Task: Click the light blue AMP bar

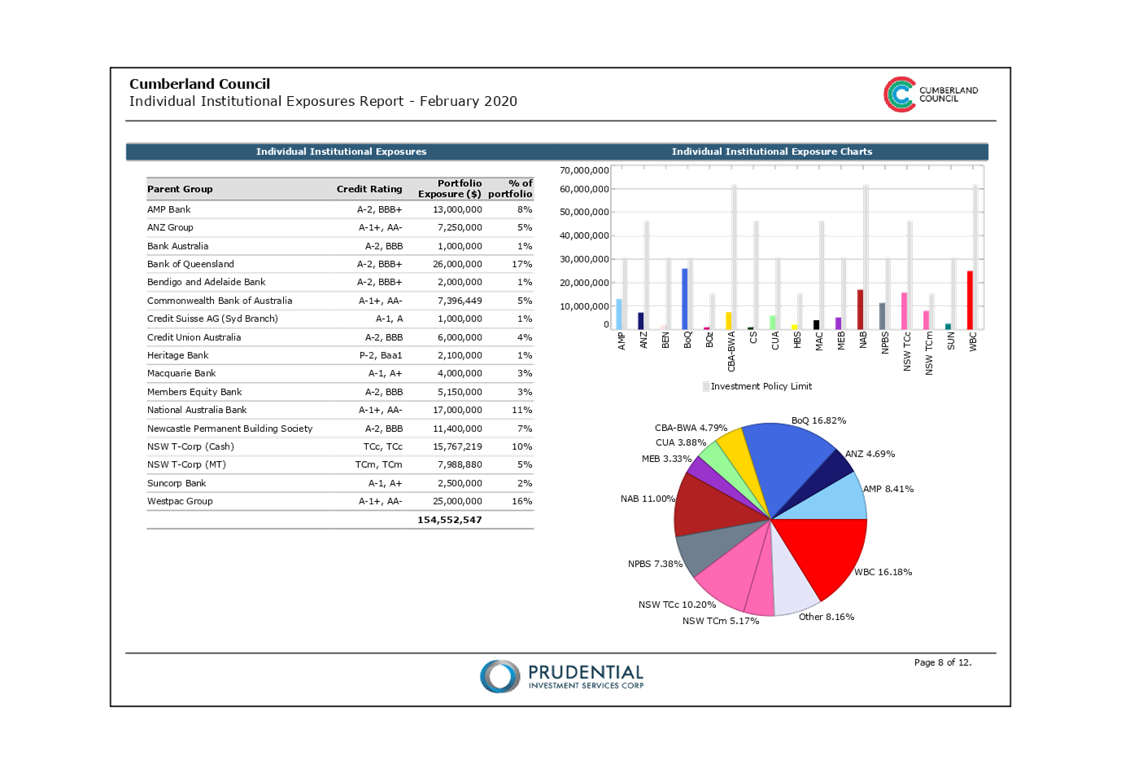Action: (619, 314)
